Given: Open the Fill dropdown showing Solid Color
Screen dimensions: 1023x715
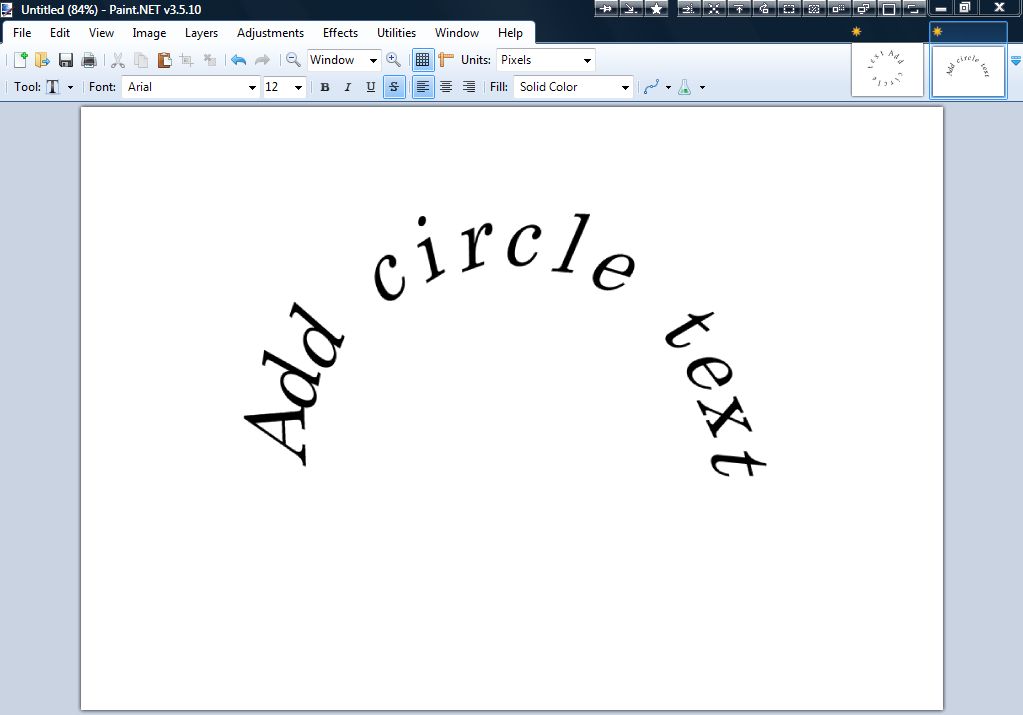Looking at the screenshot, I should tap(572, 87).
